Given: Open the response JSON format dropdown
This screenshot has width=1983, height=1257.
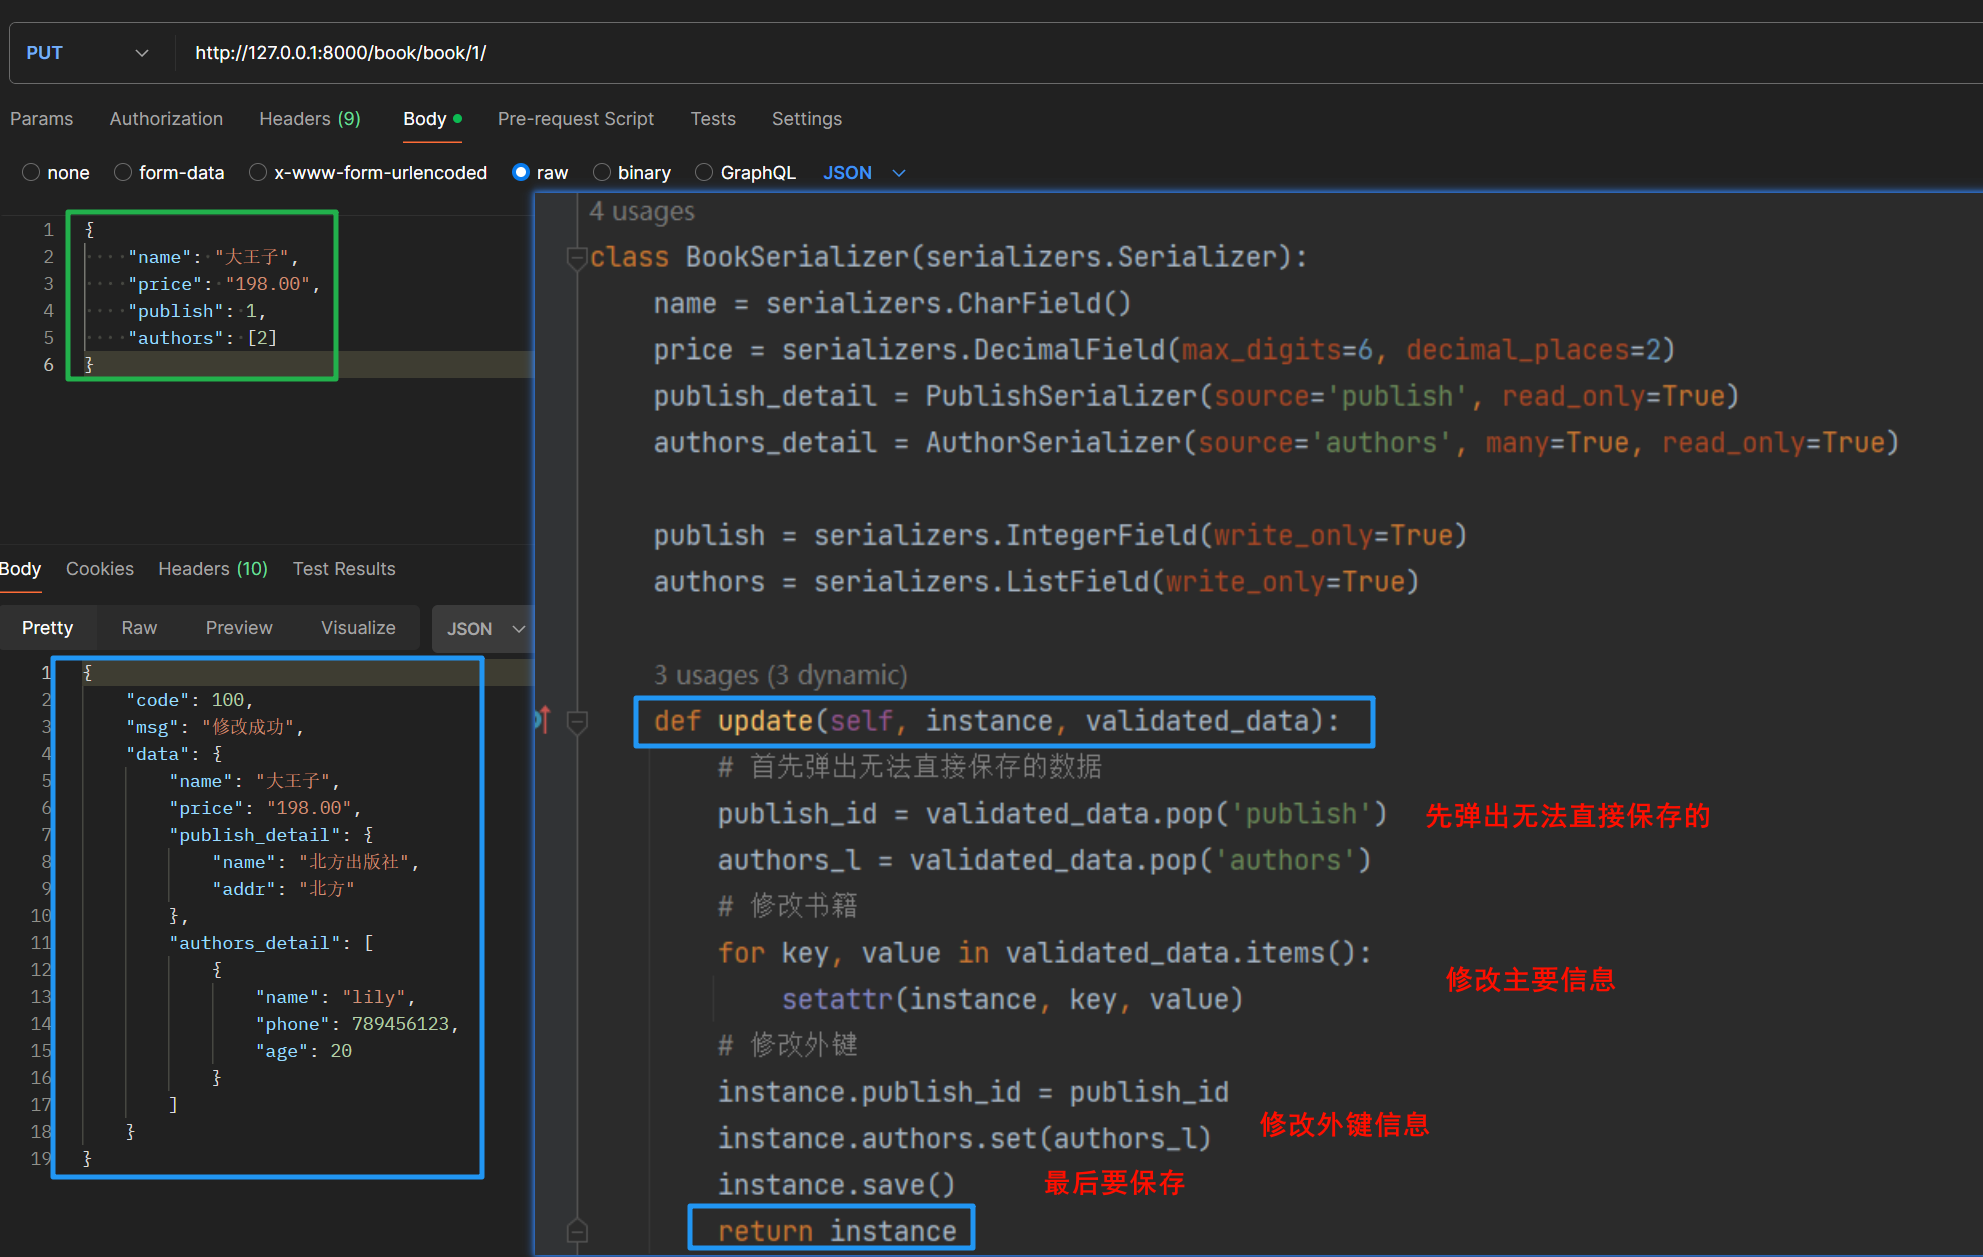Looking at the screenshot, I should [x=484, y=629].
